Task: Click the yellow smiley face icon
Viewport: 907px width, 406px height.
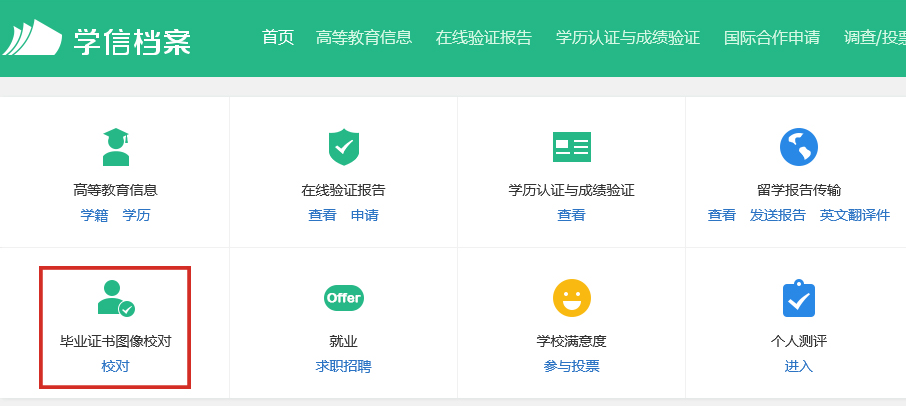Action: click(x=571, y=298)
